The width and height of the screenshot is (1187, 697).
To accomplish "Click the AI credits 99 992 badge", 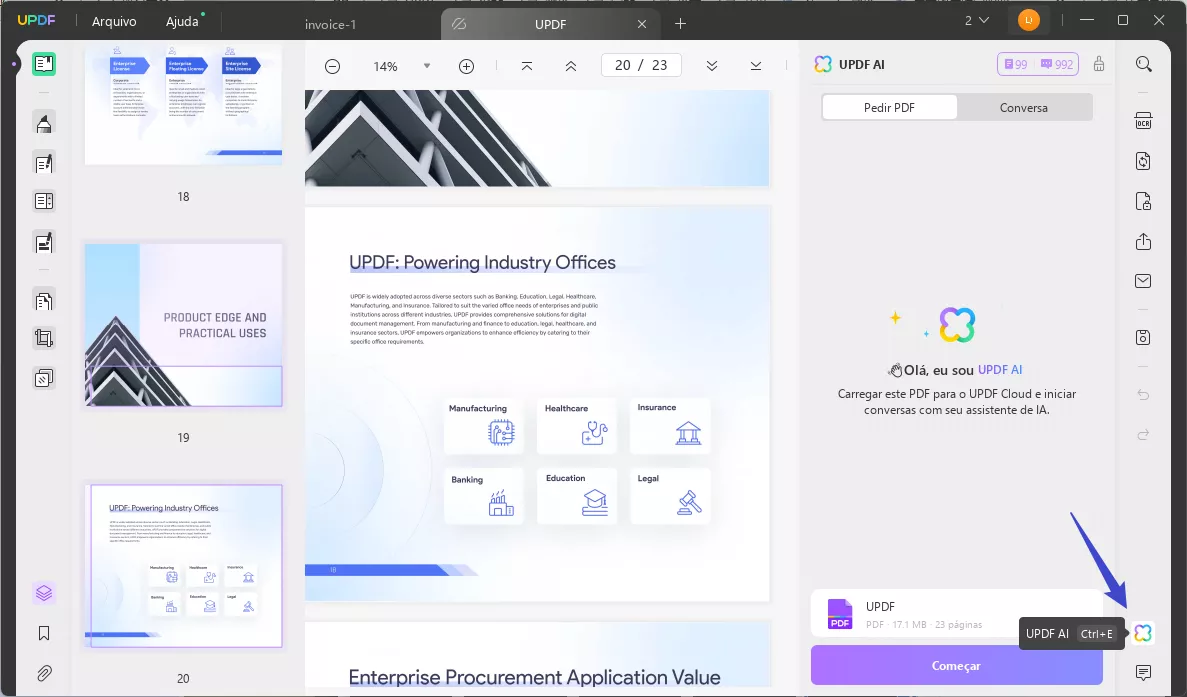I will [1038, 64].
